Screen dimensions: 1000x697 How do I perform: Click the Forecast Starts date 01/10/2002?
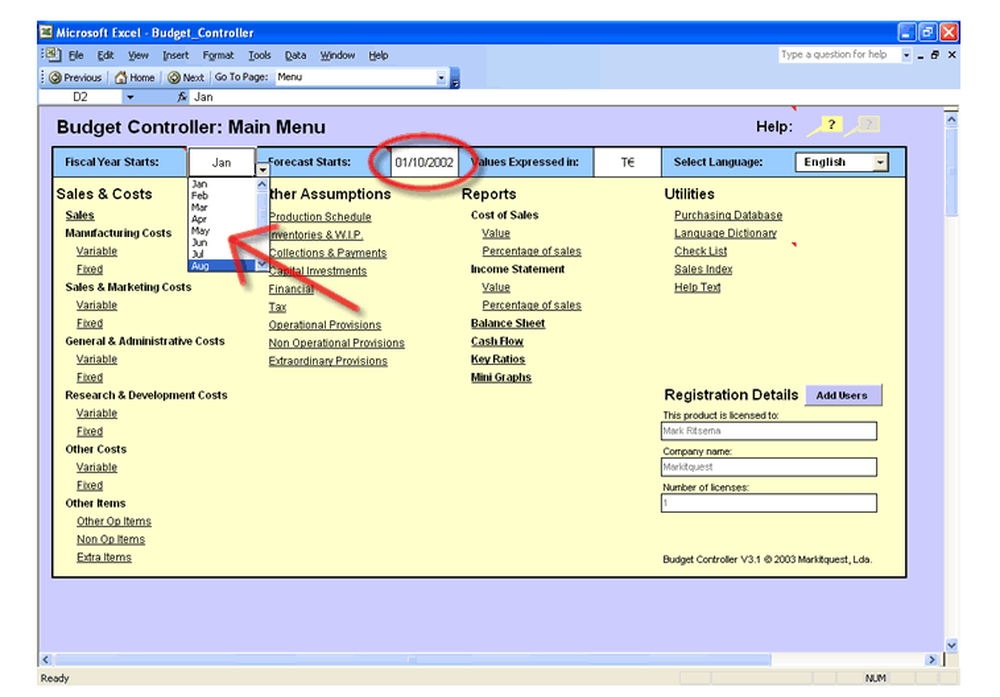424,163
